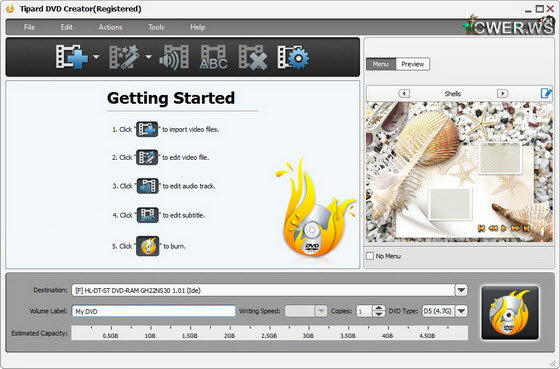The image size is (560, 369).
Task: Open the DVD Type dropdown arrow
Action: pyautogui.click(x=461, y=311)
